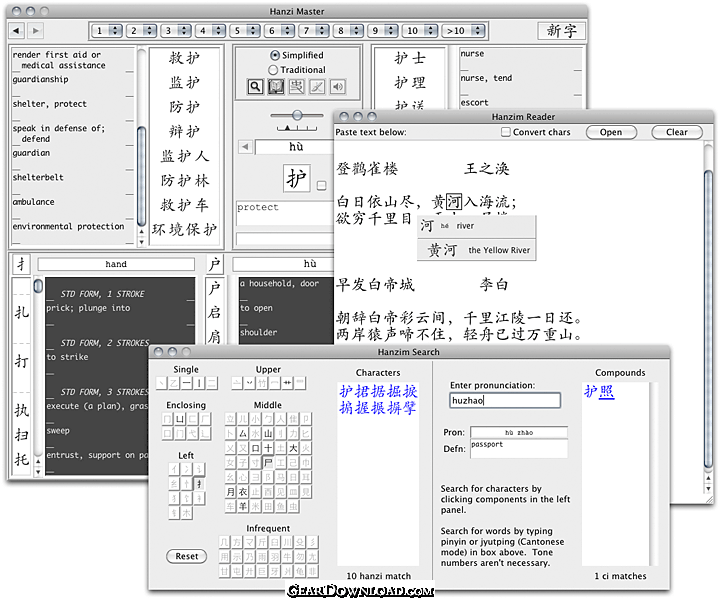Select the 山 component in the Middle group
Screen dimensions: 720x599
[268, 433]
